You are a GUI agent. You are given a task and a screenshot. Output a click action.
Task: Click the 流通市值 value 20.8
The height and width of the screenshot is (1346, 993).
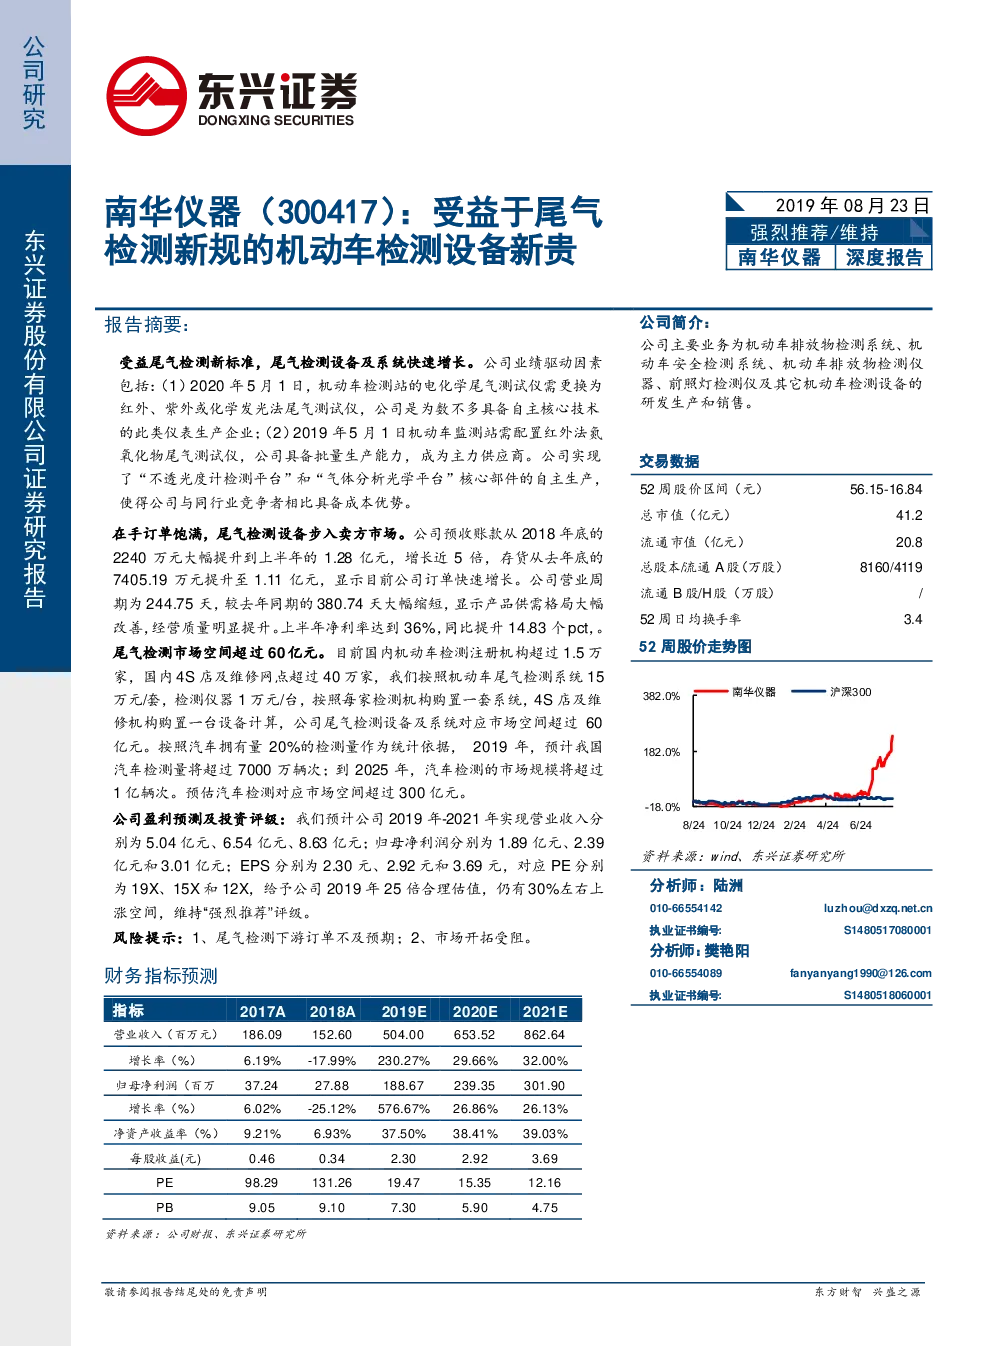909,542
